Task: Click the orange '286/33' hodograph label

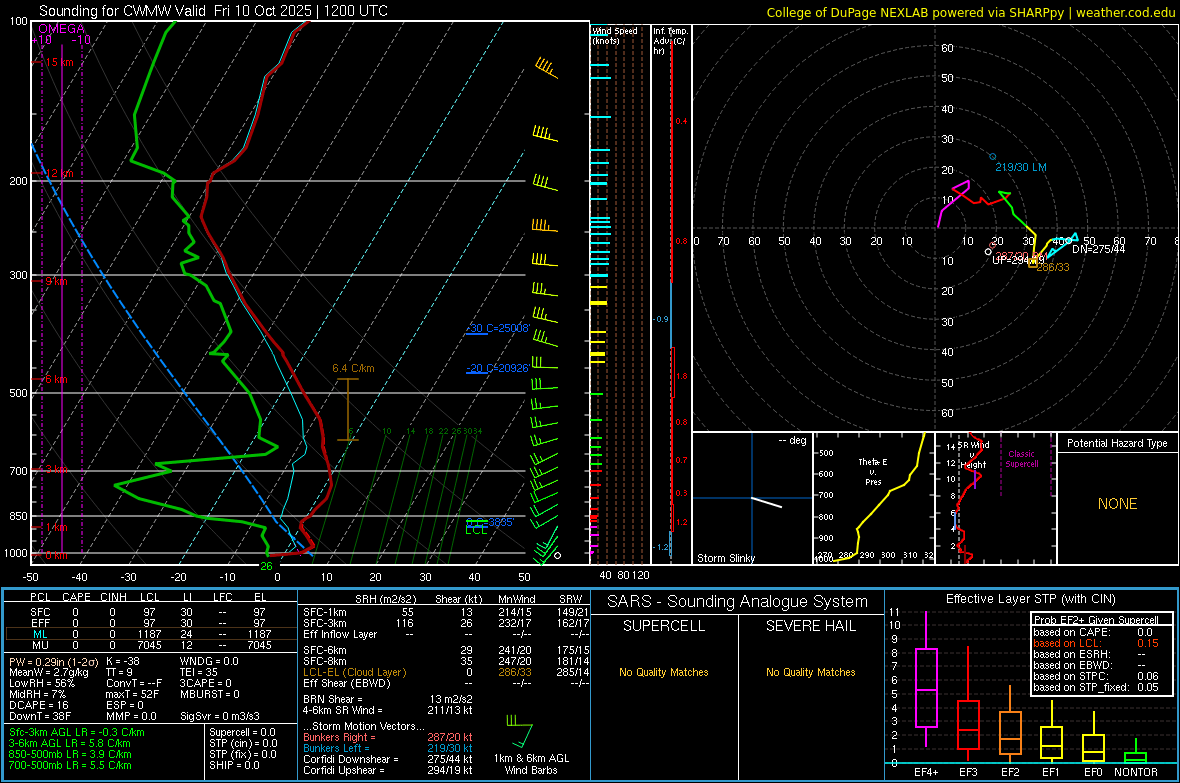Action: (x=1053, y=267)
